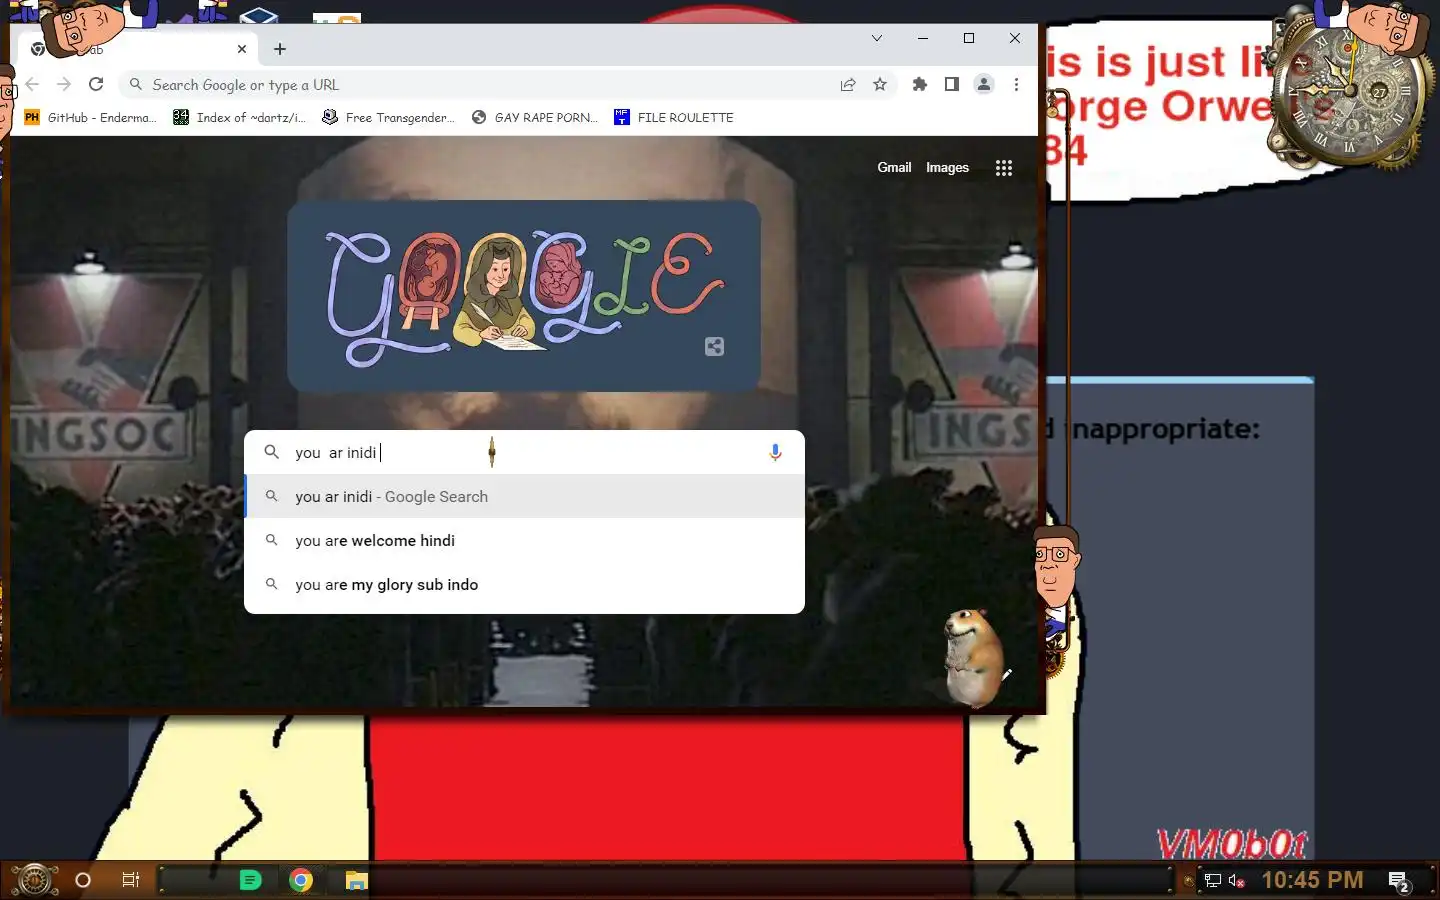Close the current browser tab

tap(242, 48)
